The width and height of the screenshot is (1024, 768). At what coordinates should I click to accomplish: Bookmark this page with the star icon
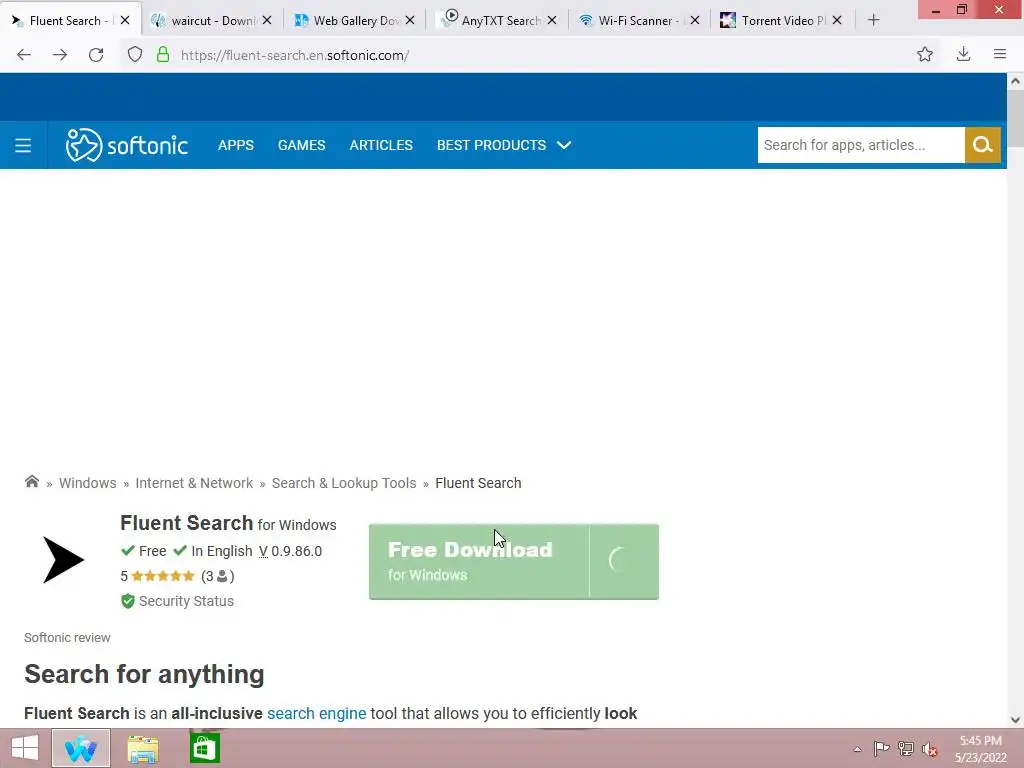tap(925, 54)
